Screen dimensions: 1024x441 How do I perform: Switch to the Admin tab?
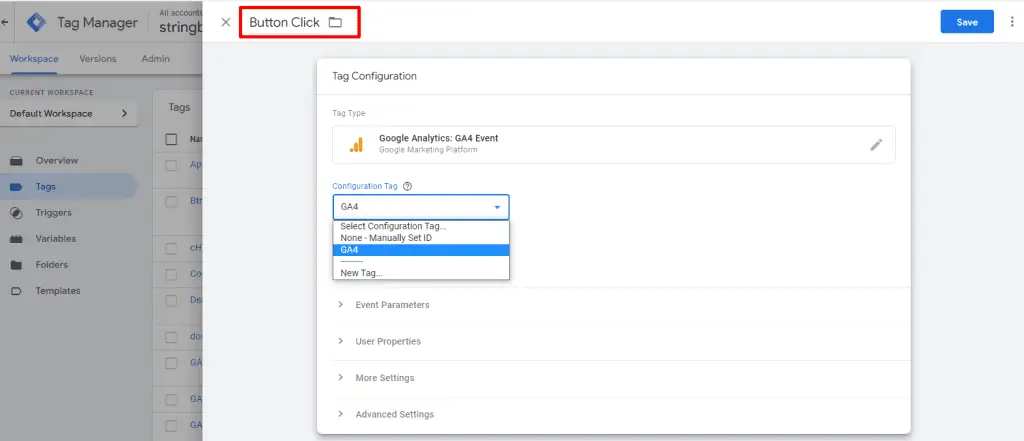pos(155,59)
